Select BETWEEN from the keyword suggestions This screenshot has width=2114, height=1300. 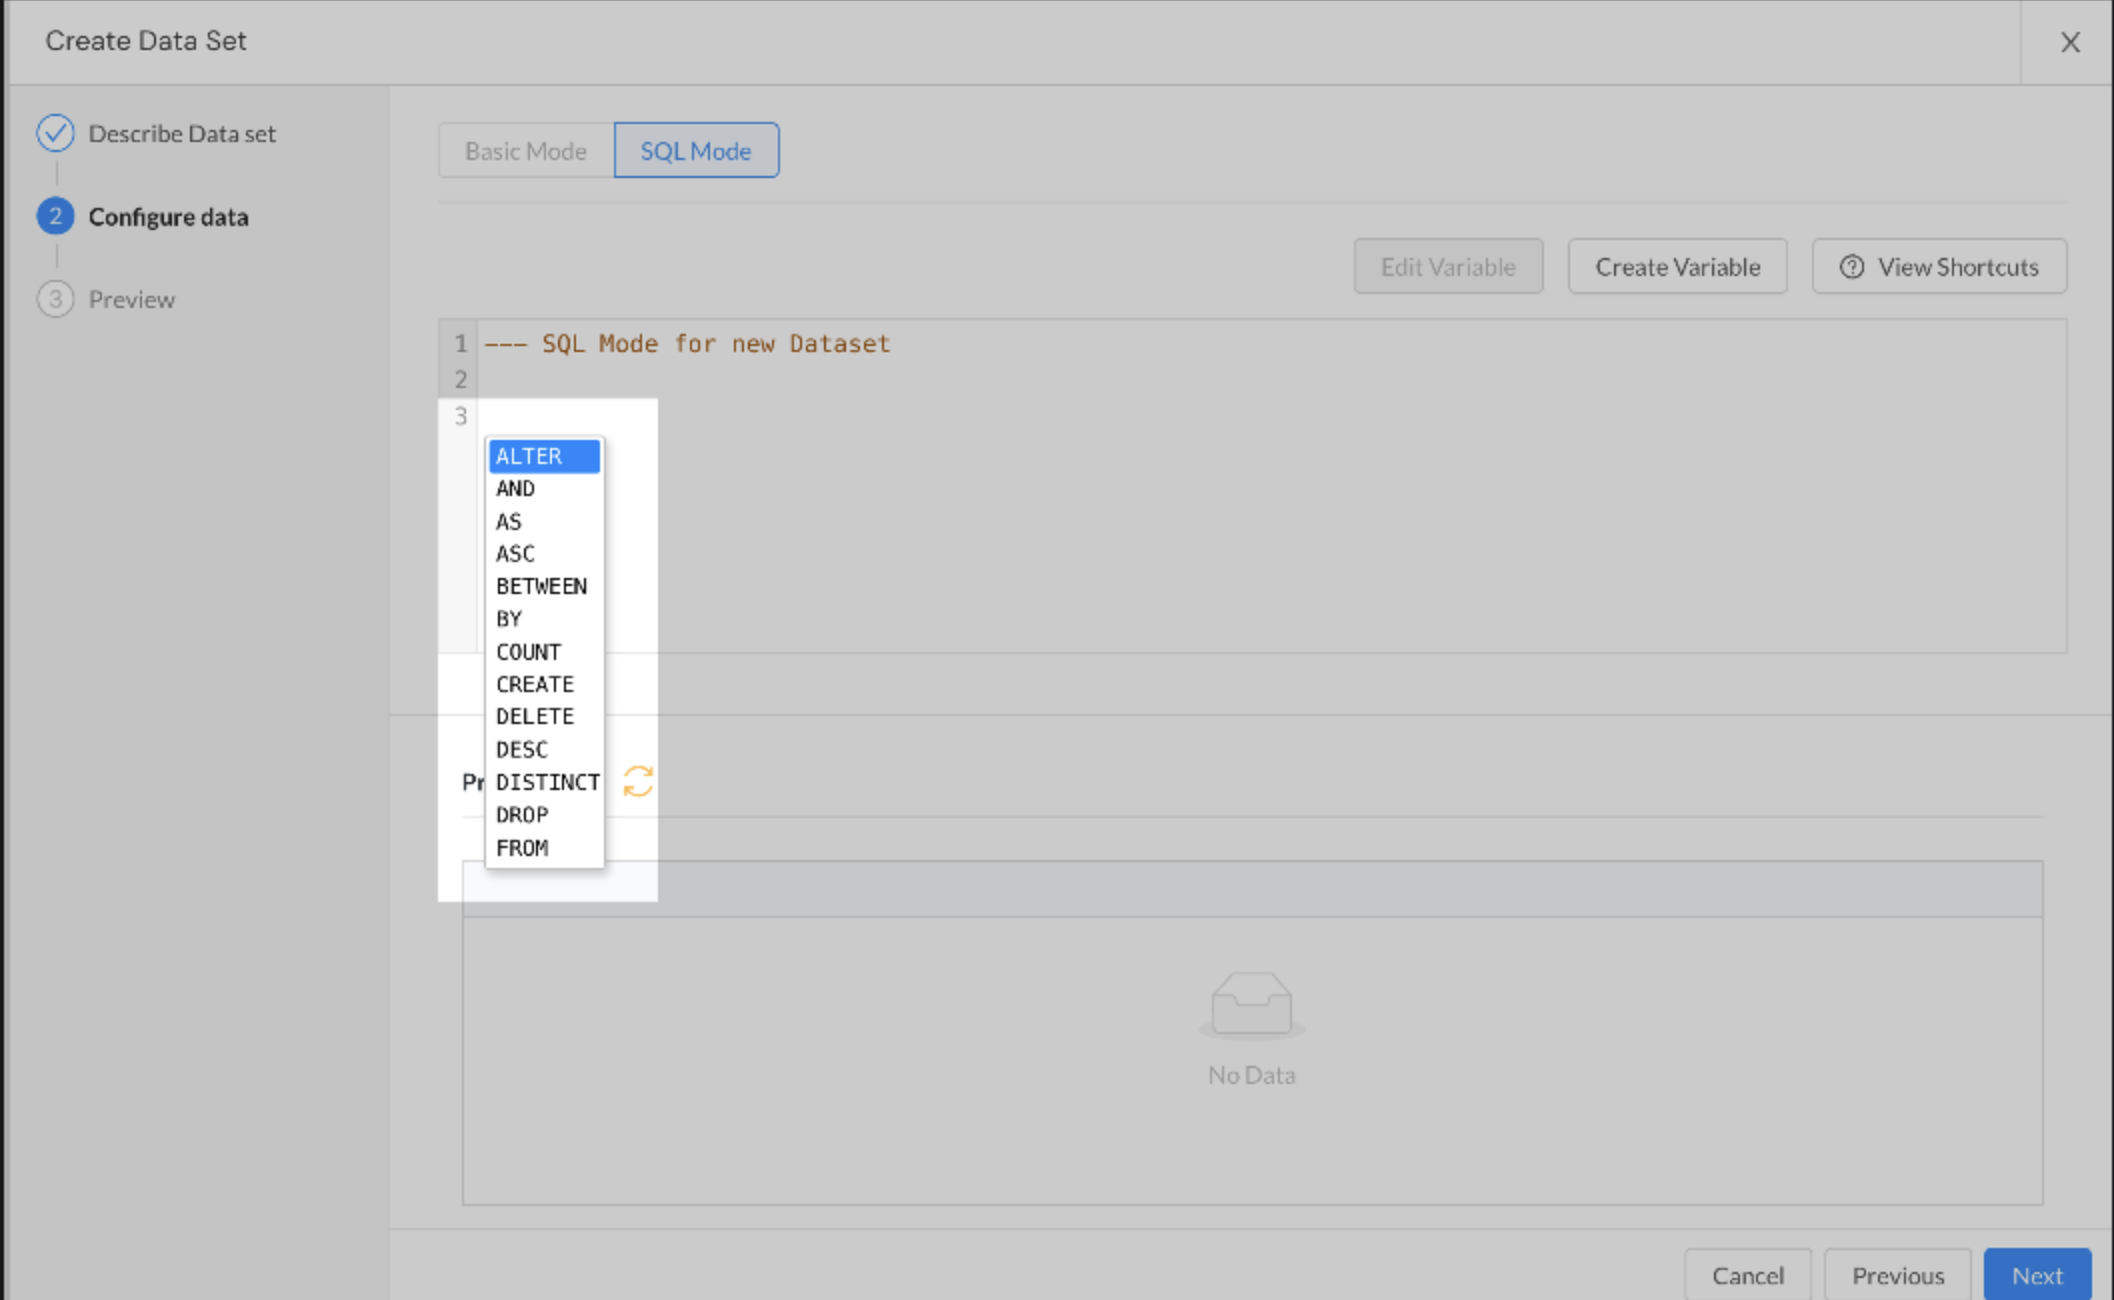[544, 586]
